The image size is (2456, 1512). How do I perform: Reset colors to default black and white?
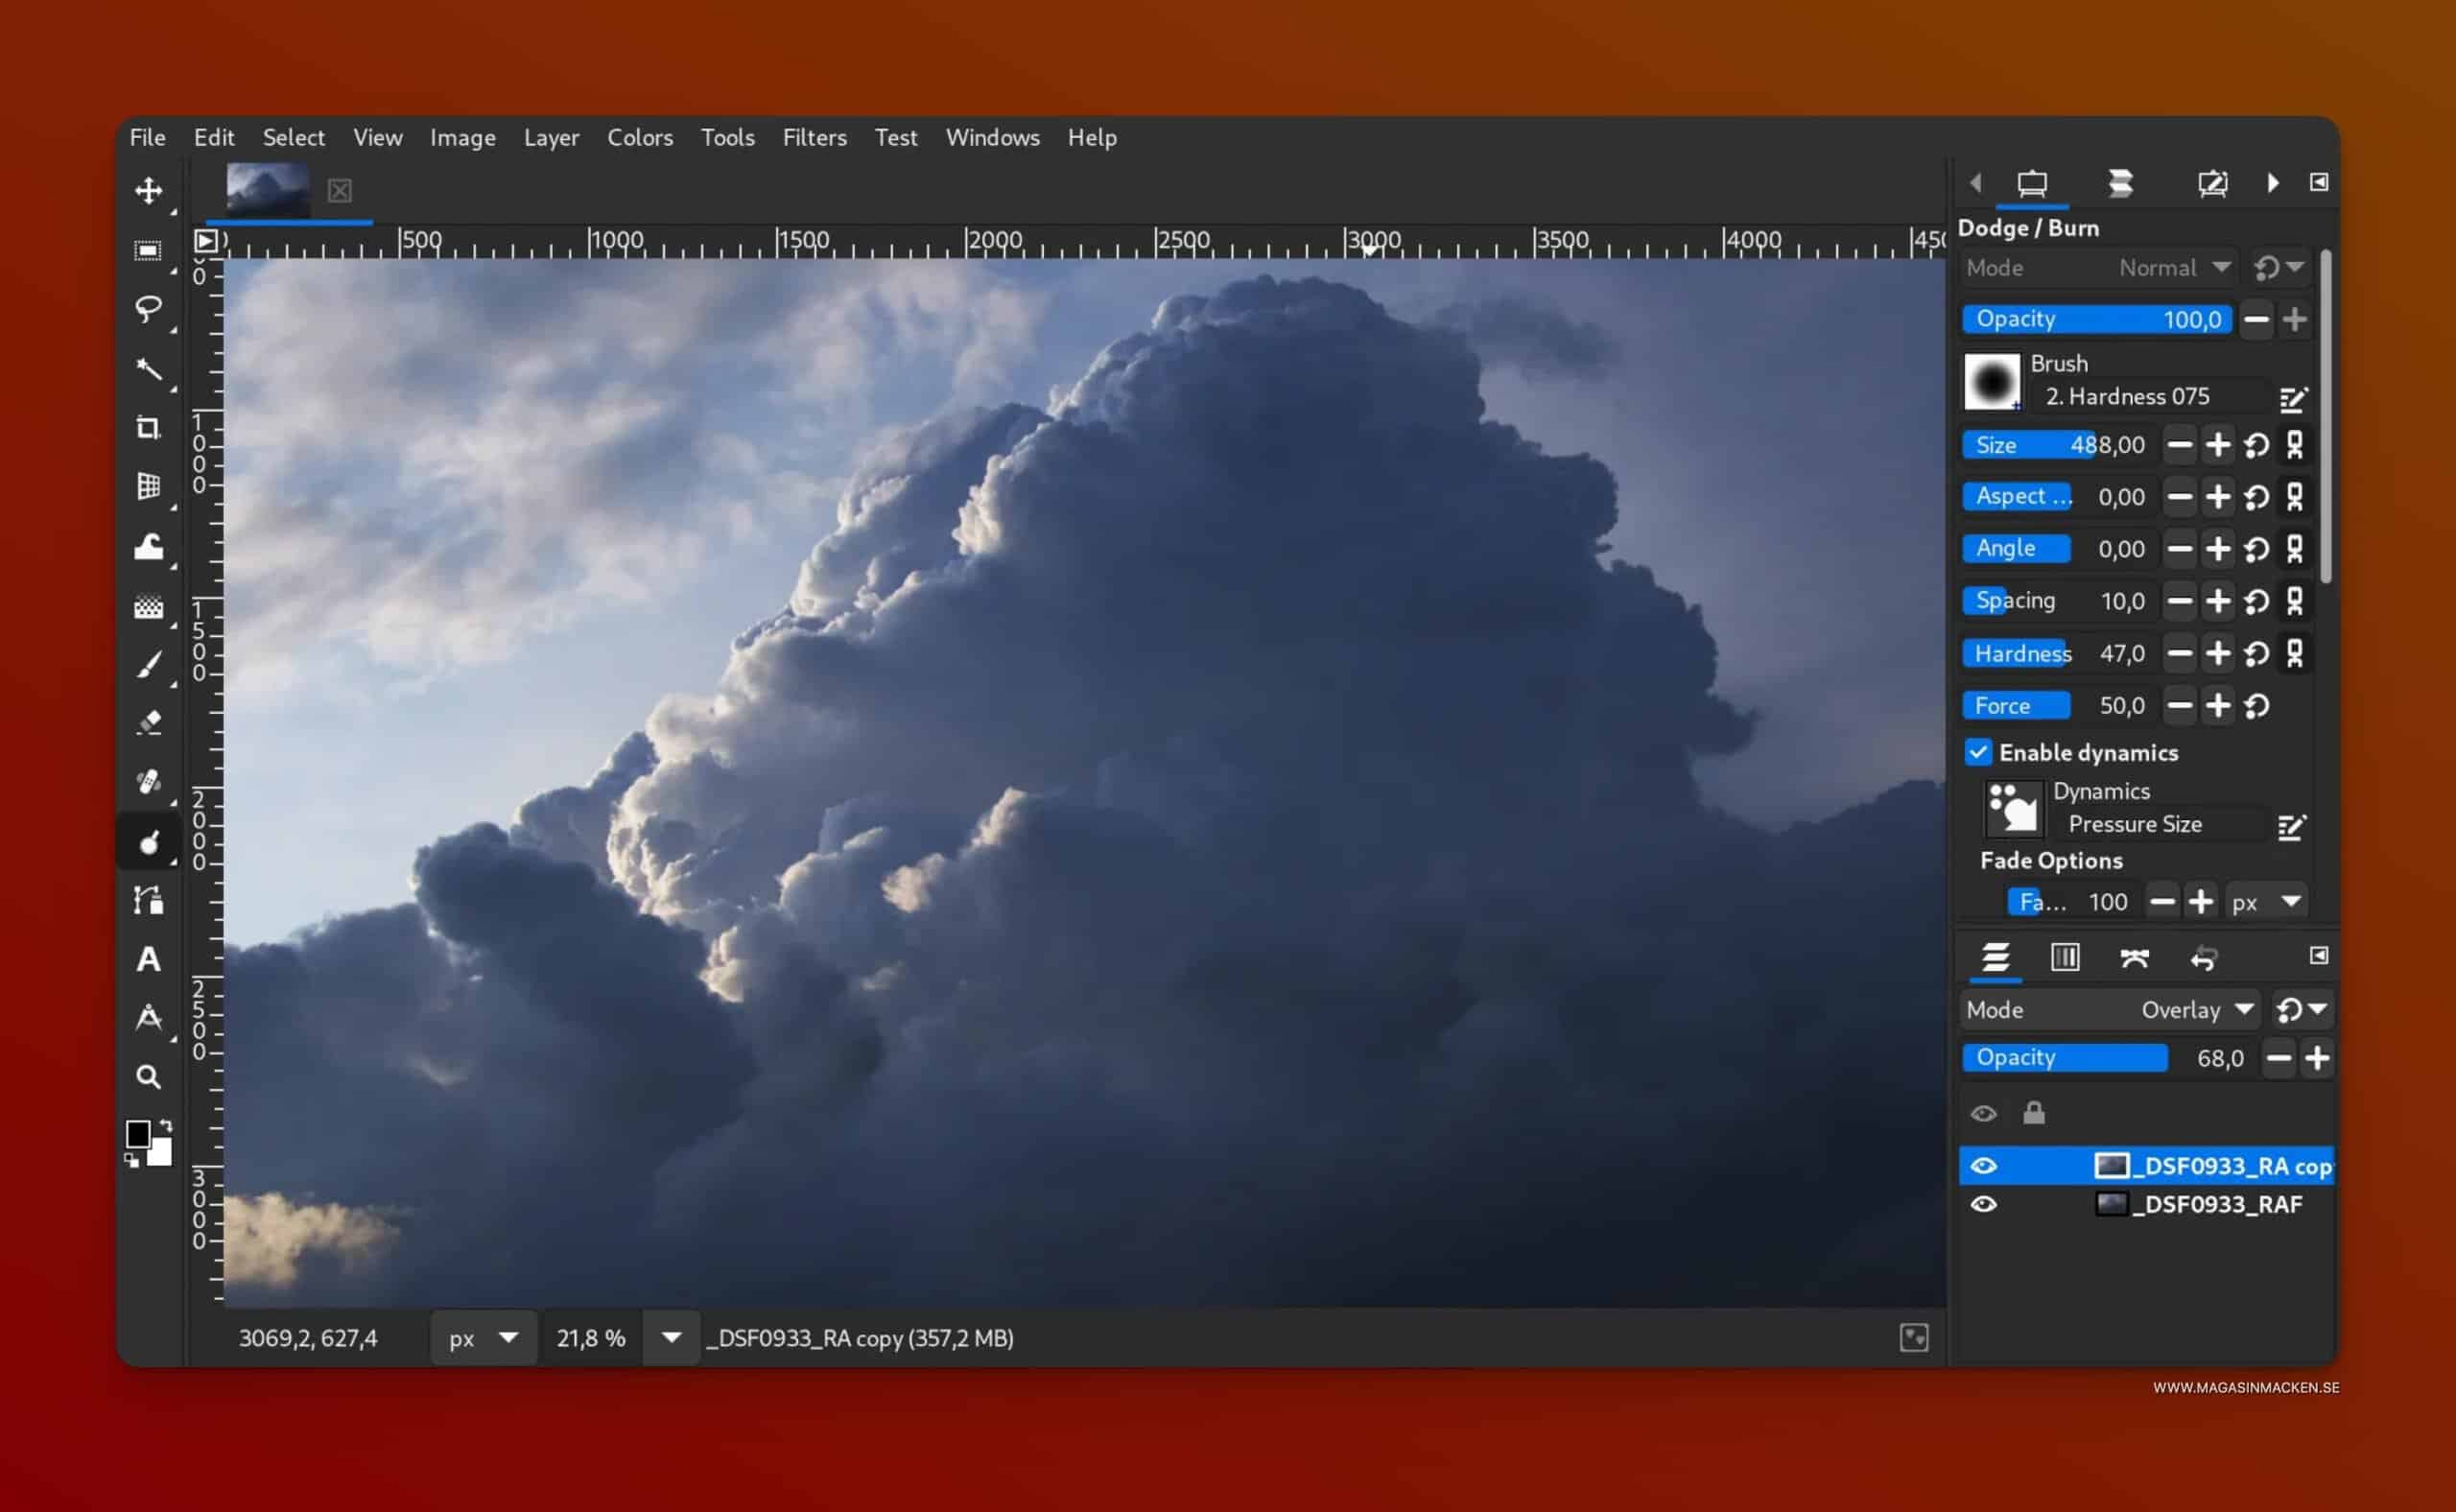point(131,1160)
